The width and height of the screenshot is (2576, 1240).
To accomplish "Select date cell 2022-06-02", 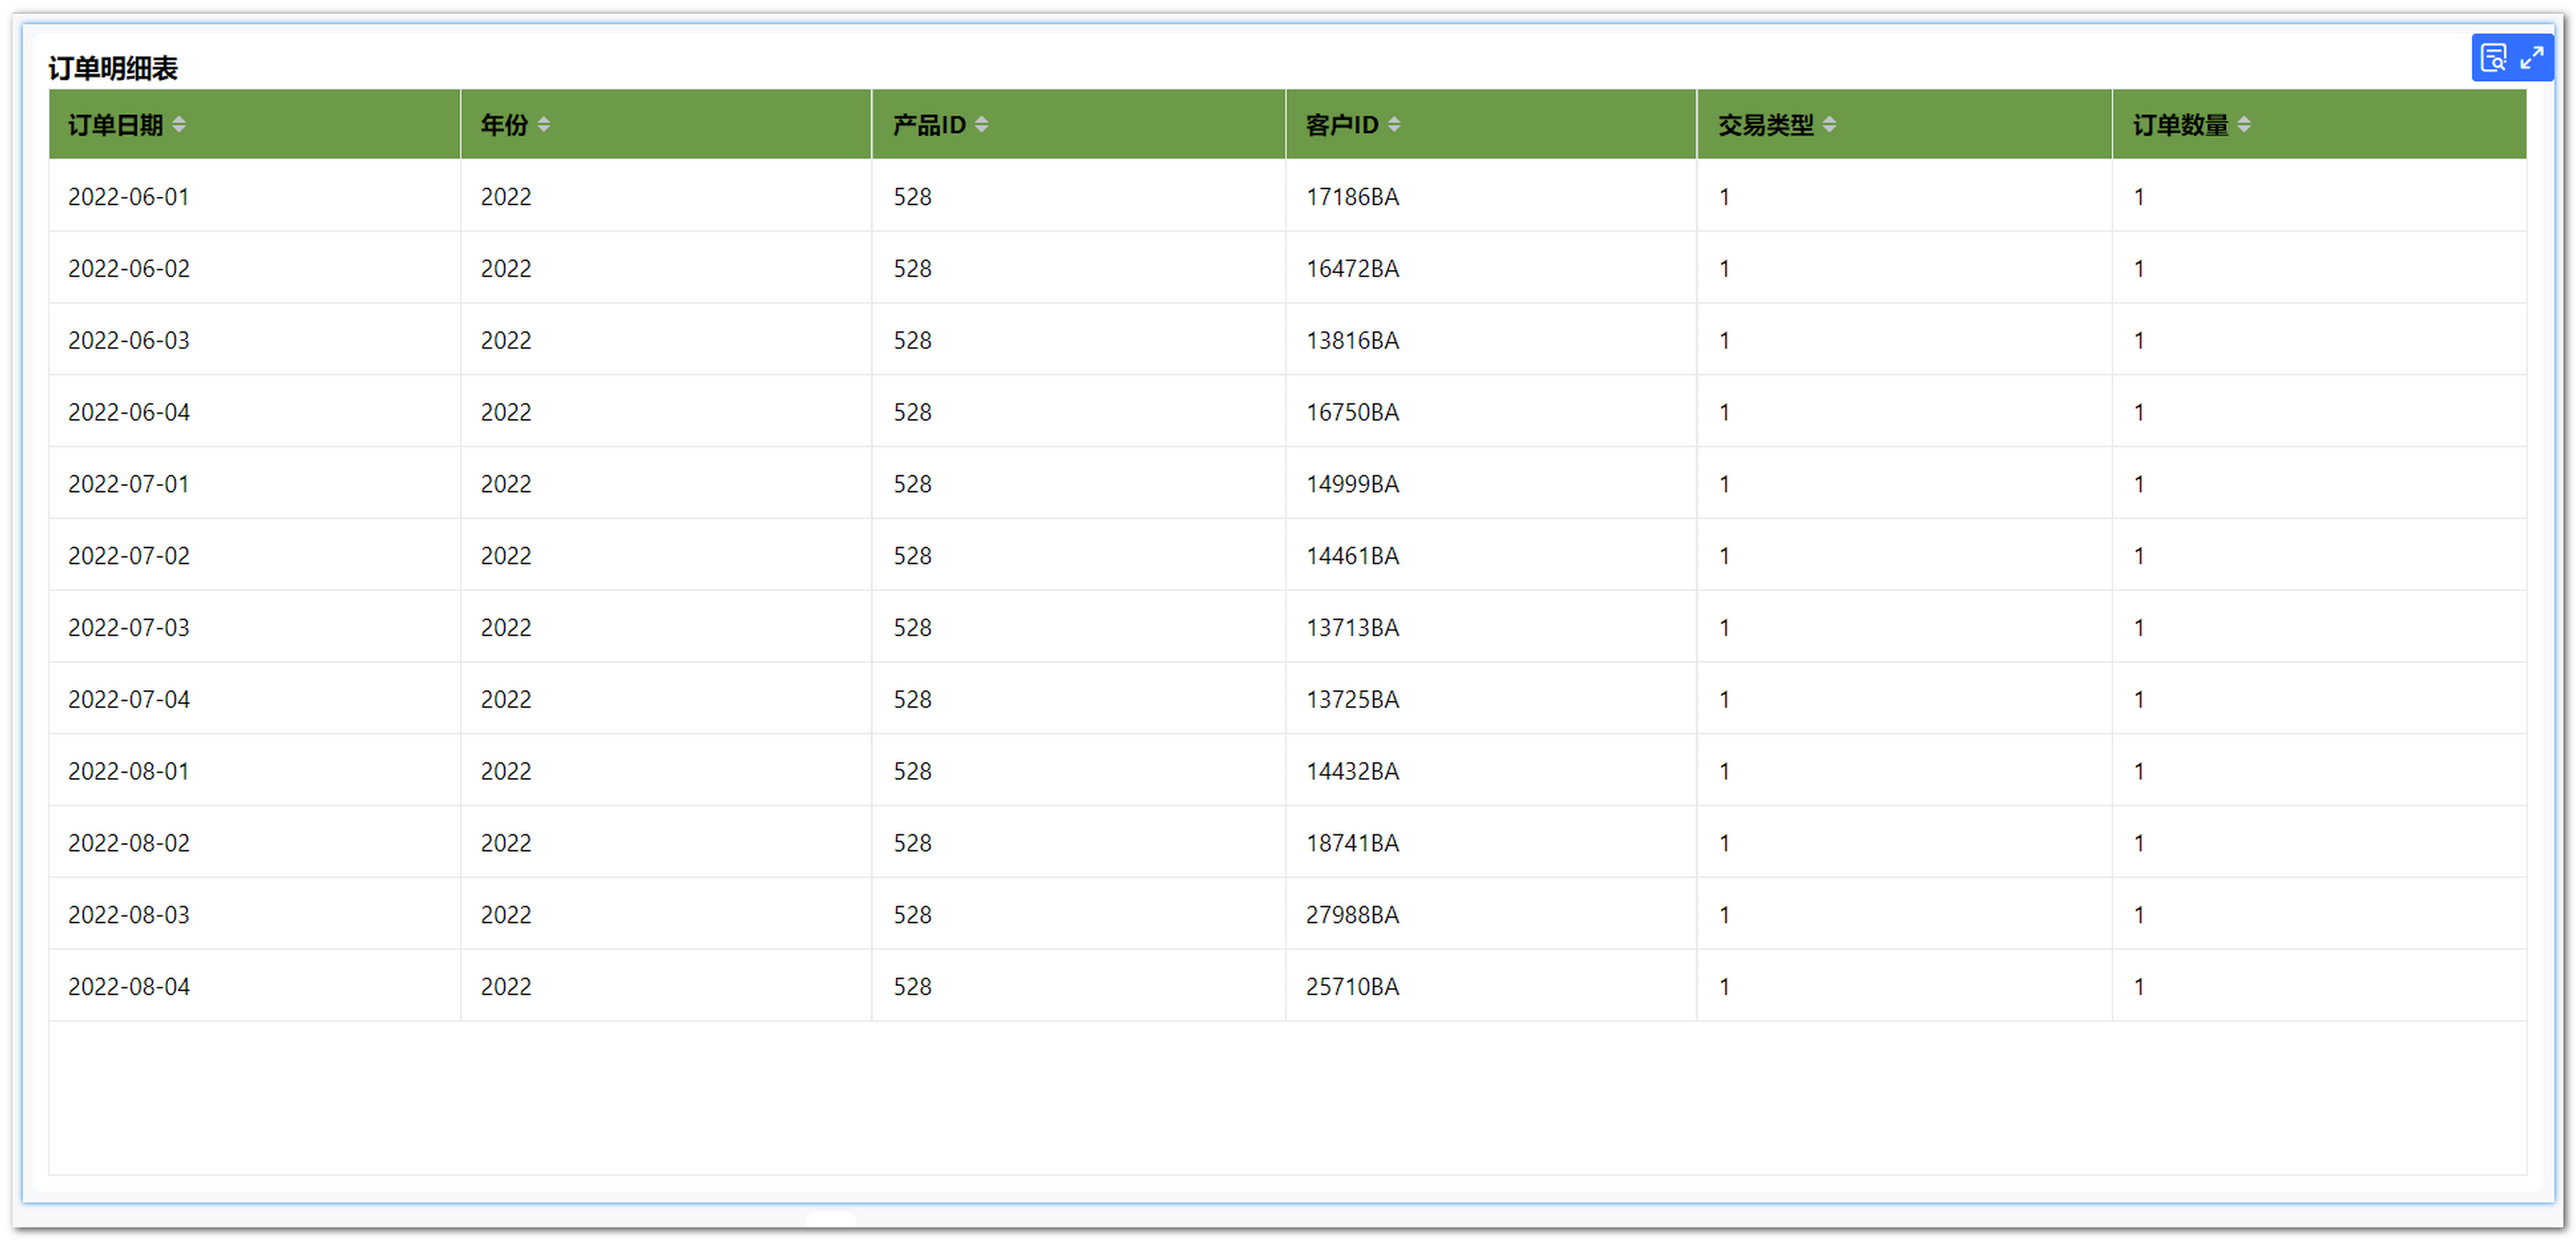I will pyautogui.click(x=129, y=269).
